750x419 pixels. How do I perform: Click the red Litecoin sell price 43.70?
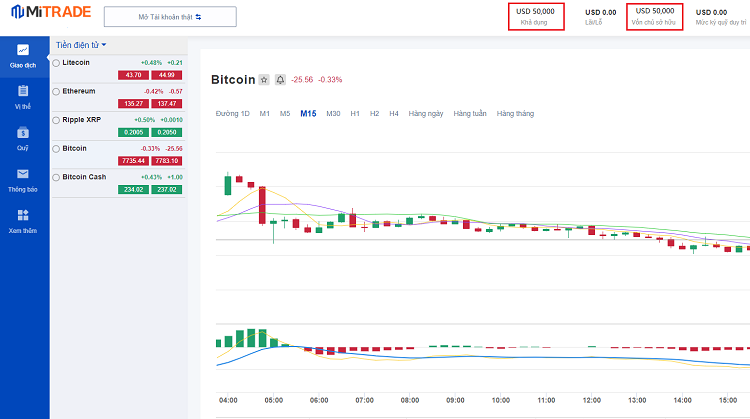point(133,75)
